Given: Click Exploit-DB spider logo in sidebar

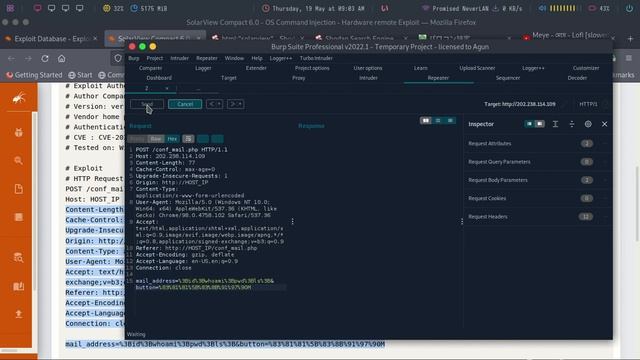Looking at the screenshot, I should click(x=18, y=98).
